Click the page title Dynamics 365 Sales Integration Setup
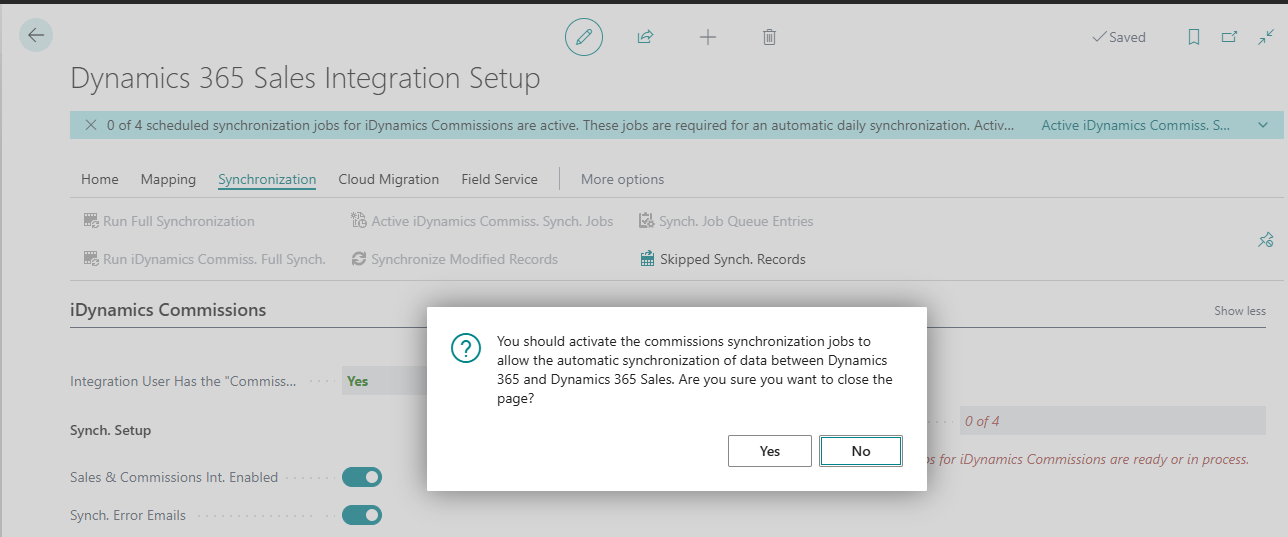The height and width of the screenshot is (537, 1288). tap(305, 78)
